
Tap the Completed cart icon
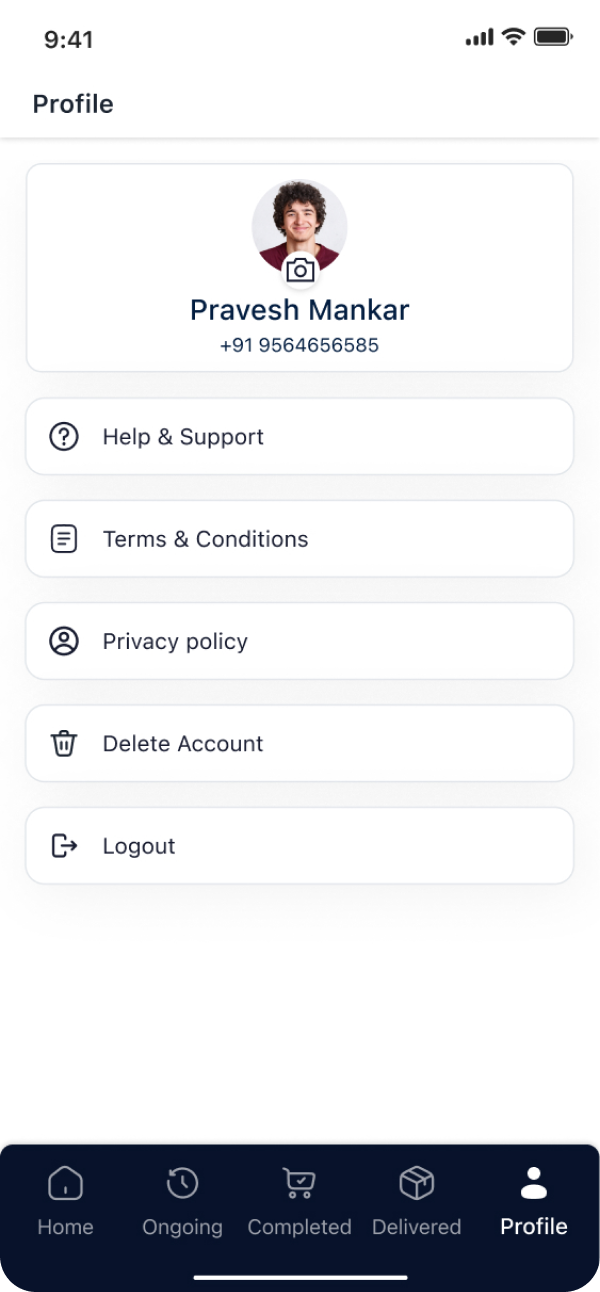(x=299, y=1184)
